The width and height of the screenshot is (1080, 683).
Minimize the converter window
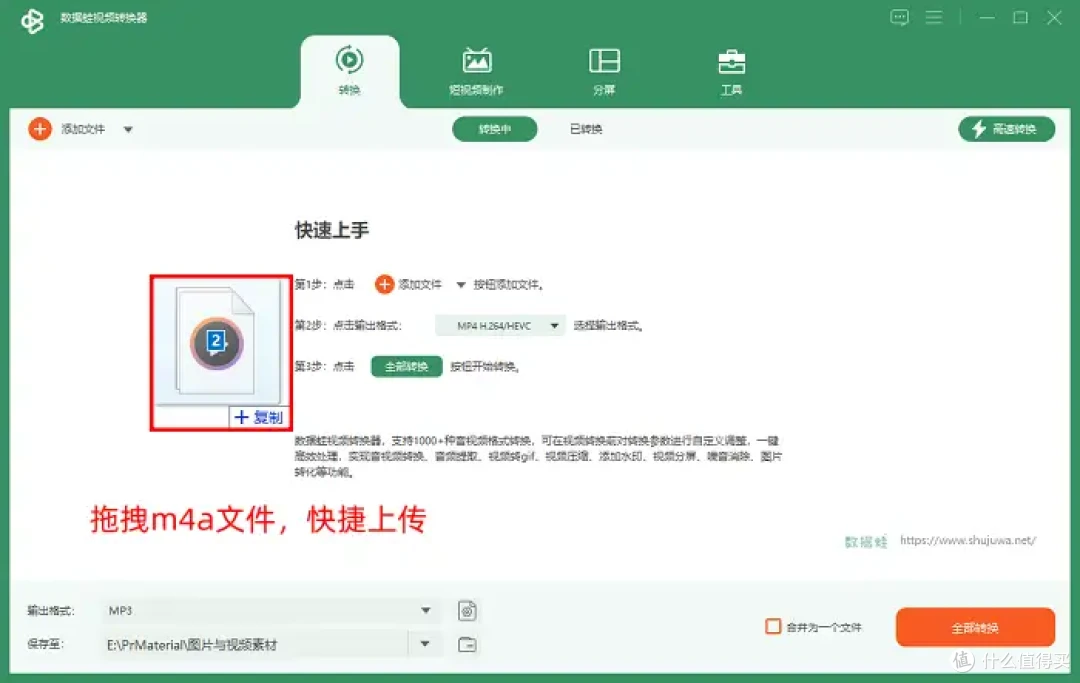(x=987, y=17)
